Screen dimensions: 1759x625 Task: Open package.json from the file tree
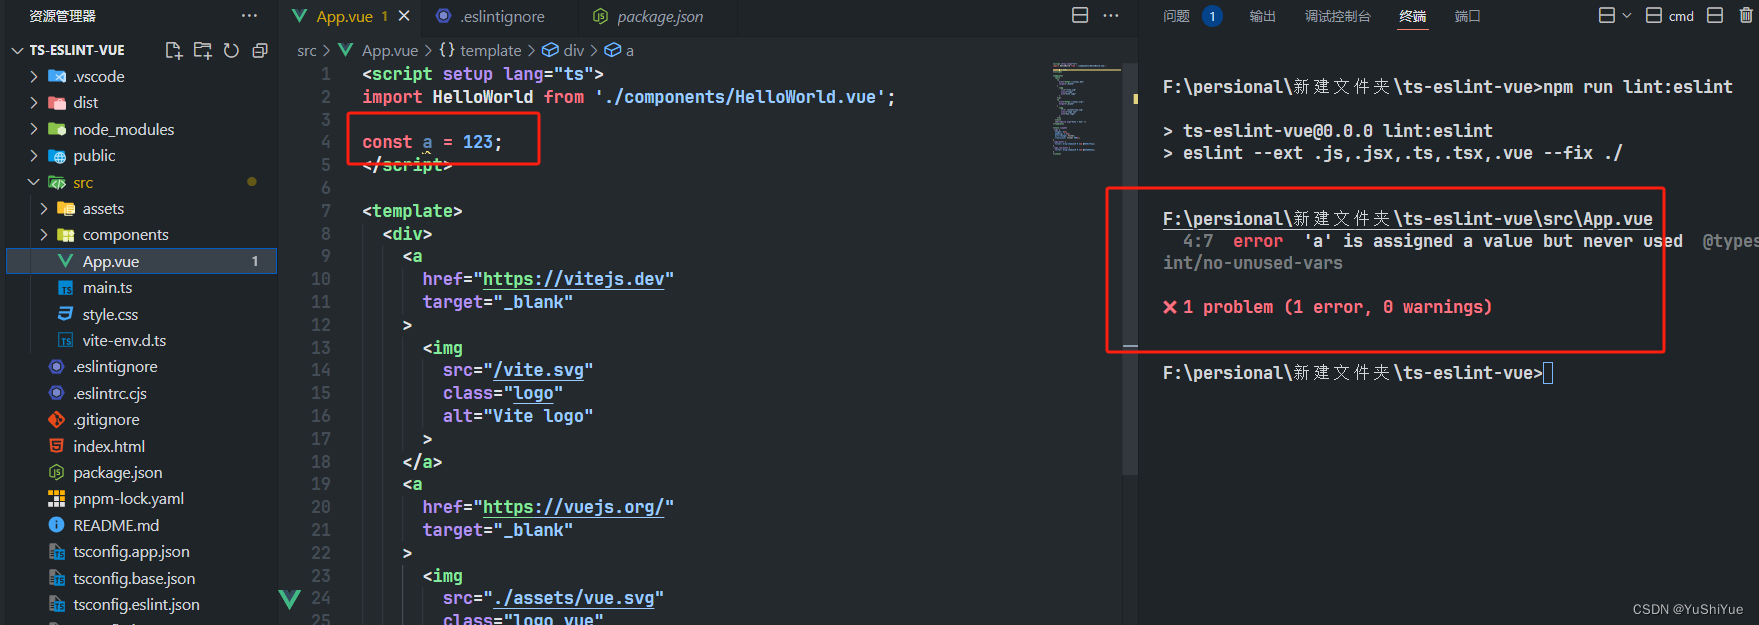[117, 472]
